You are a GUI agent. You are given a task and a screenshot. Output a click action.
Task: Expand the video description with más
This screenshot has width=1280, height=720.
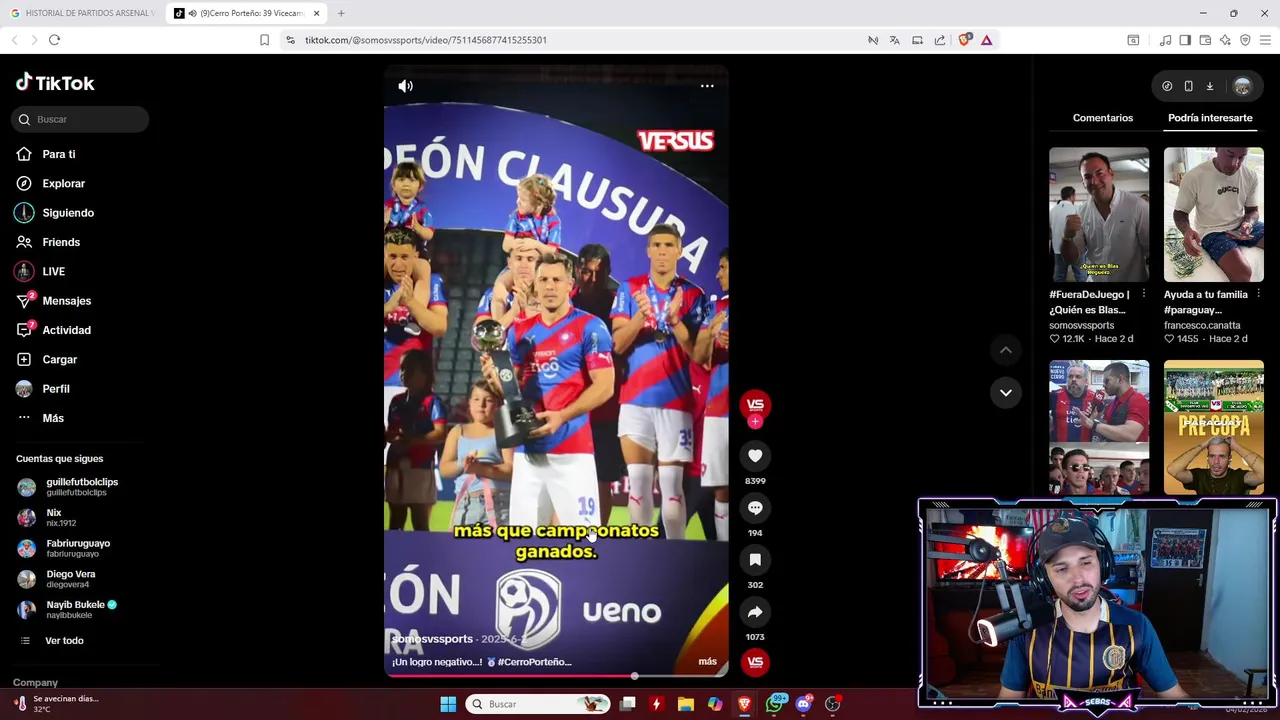(707, 662)
